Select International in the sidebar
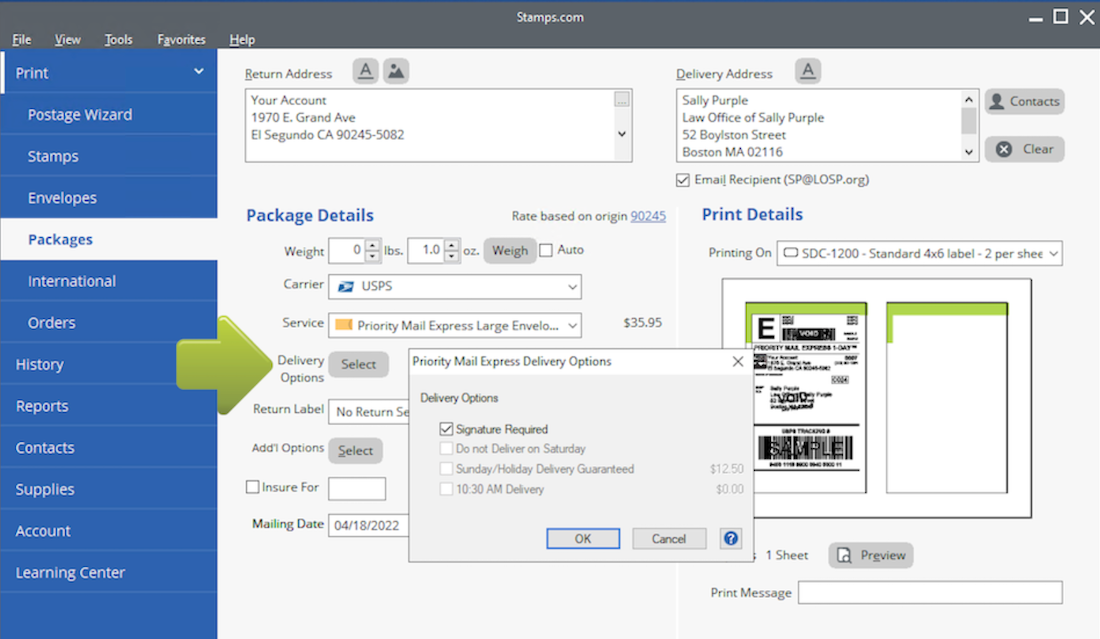The width and height of the screenshot is (1100, 639). click(x=72, y=281)
